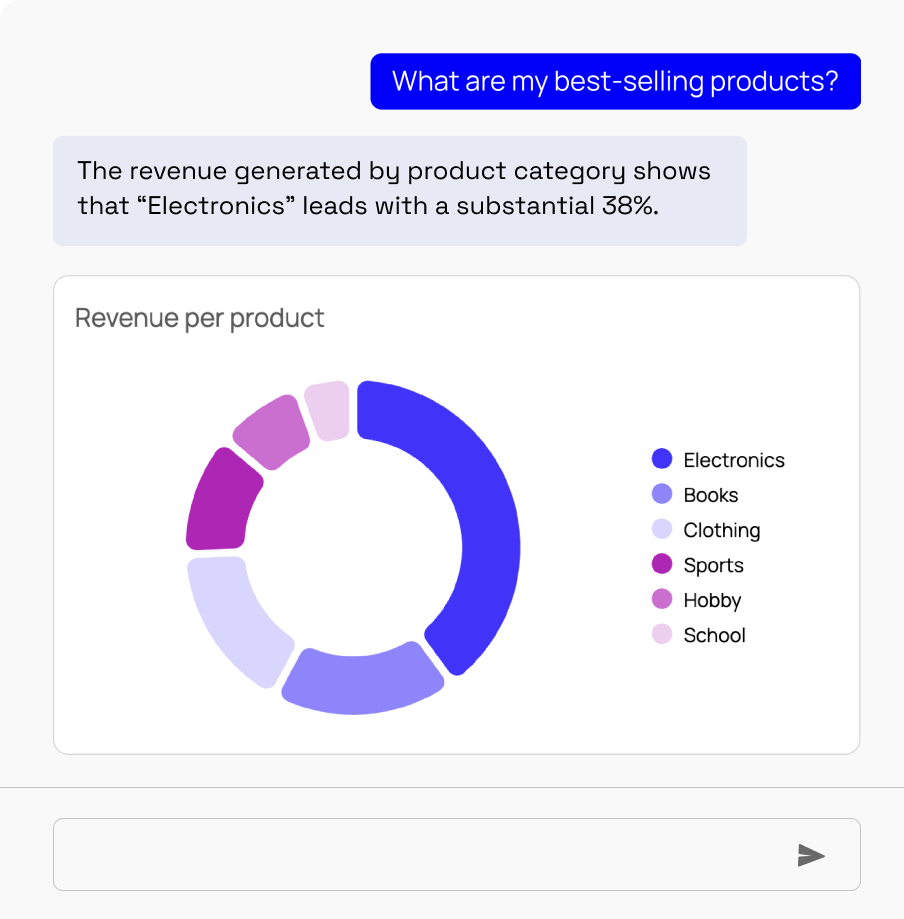This screenshot has height=919, width=904.
Task: Toggle Sports legend color dot
Action: [x=662, y=564]
